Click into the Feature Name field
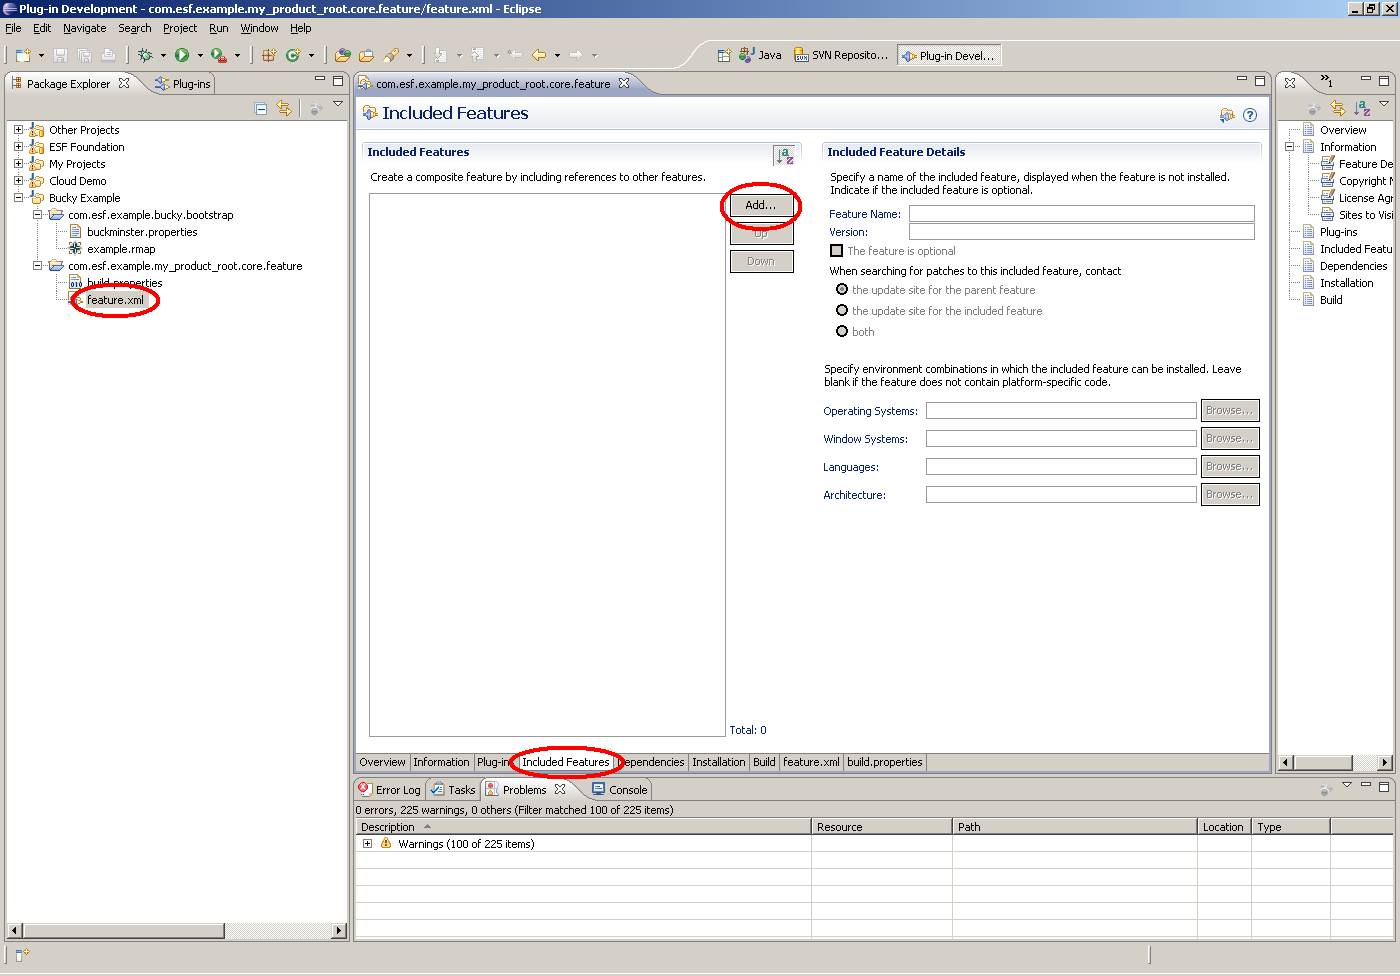 (x=1081, y=214)
